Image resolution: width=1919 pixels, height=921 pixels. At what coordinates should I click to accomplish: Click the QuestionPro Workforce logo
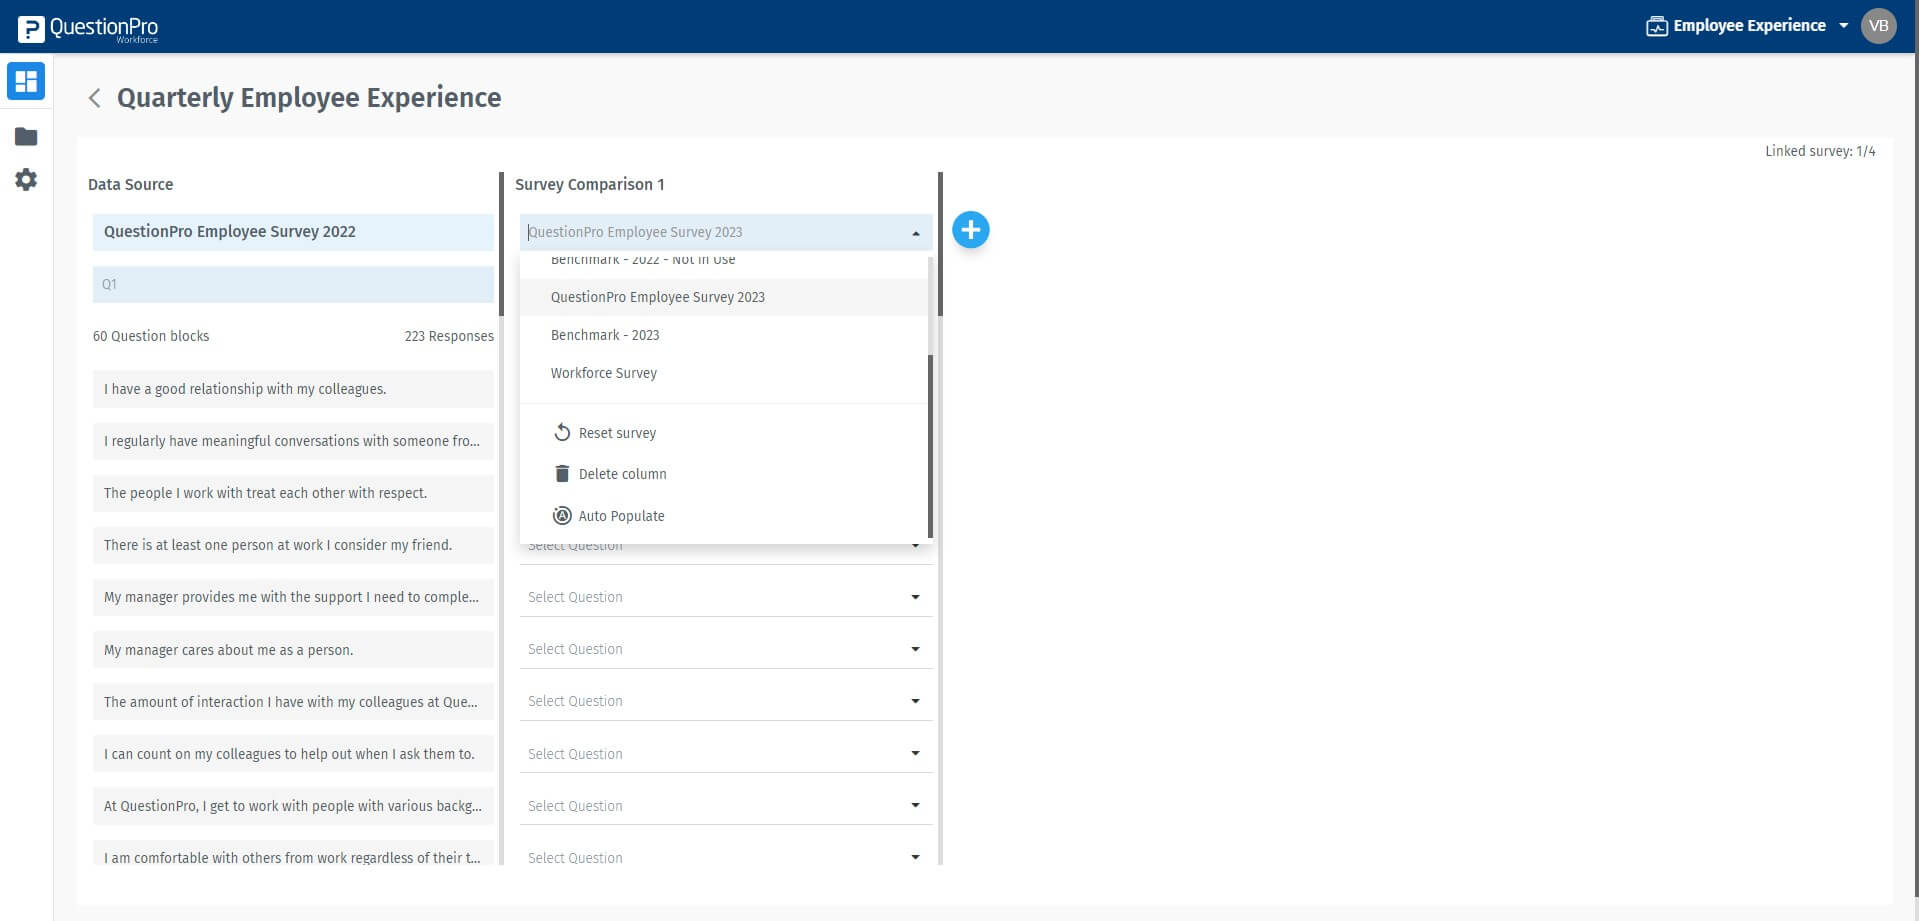[x=89, y=28]
